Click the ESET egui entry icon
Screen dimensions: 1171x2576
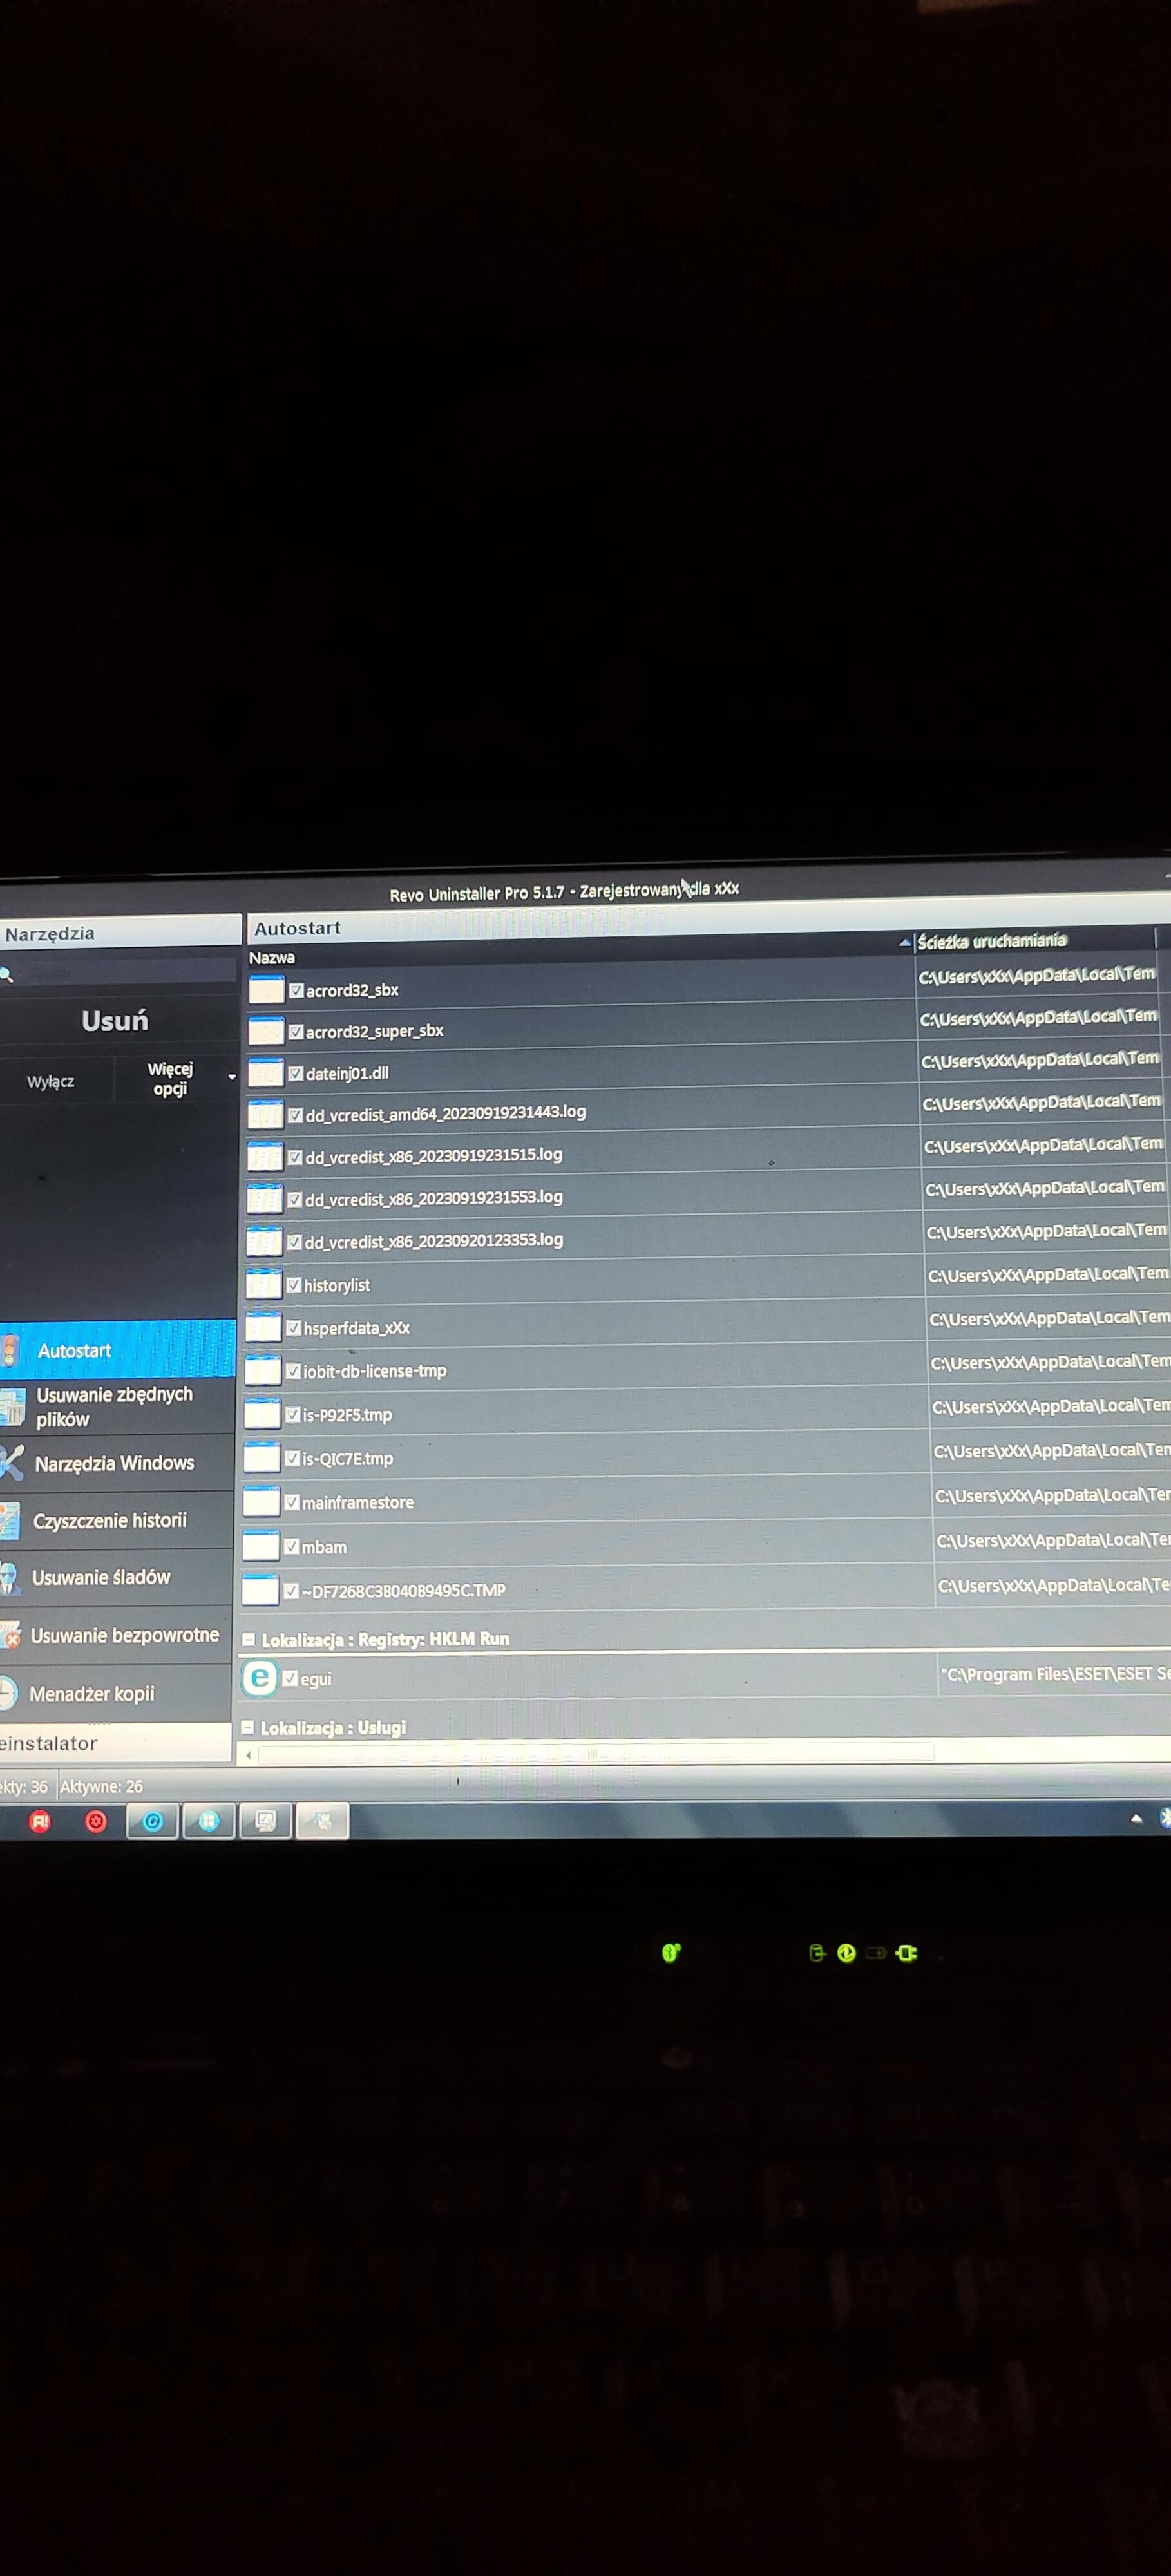pos(259,1678)
